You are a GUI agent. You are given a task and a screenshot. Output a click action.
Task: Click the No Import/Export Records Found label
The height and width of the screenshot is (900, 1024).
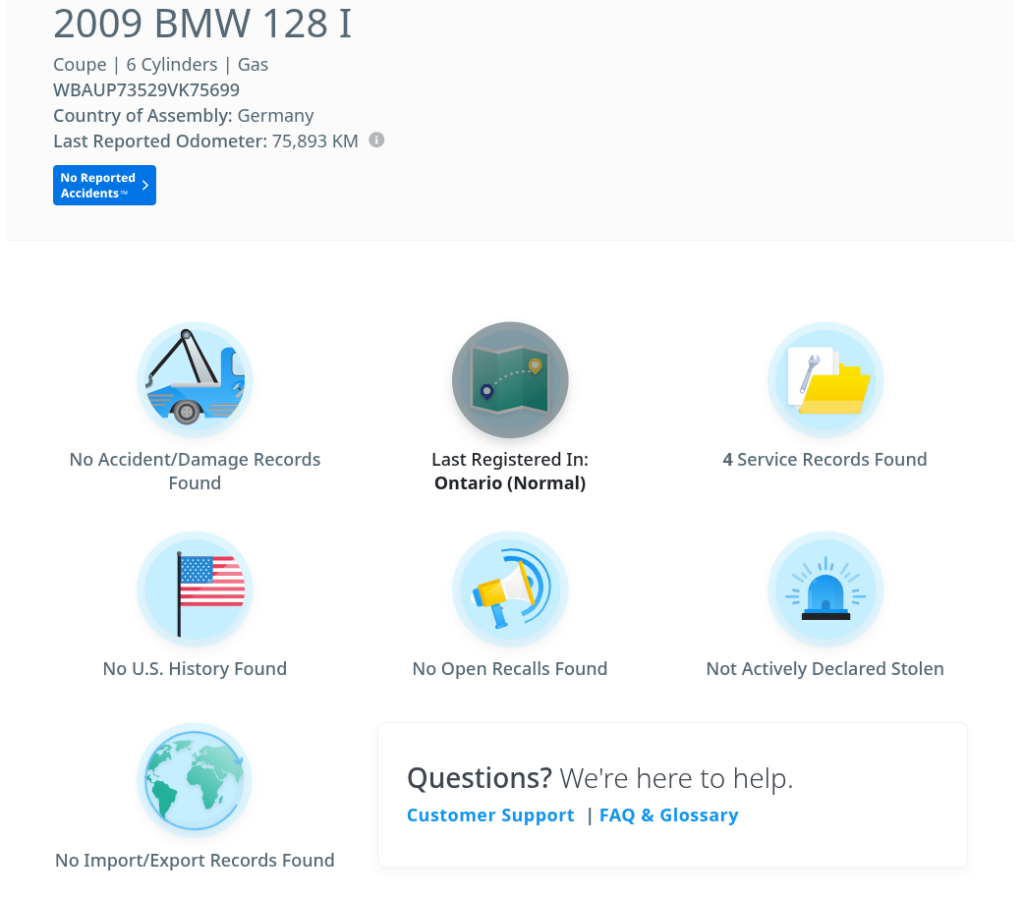pyautogui.click(x=195, y=860)
